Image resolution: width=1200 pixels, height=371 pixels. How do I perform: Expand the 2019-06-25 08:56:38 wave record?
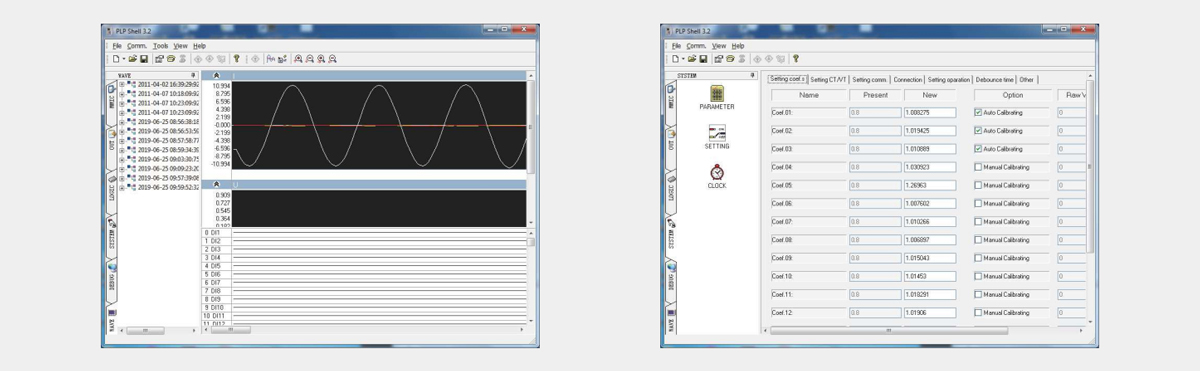click(x=122, y=122)
